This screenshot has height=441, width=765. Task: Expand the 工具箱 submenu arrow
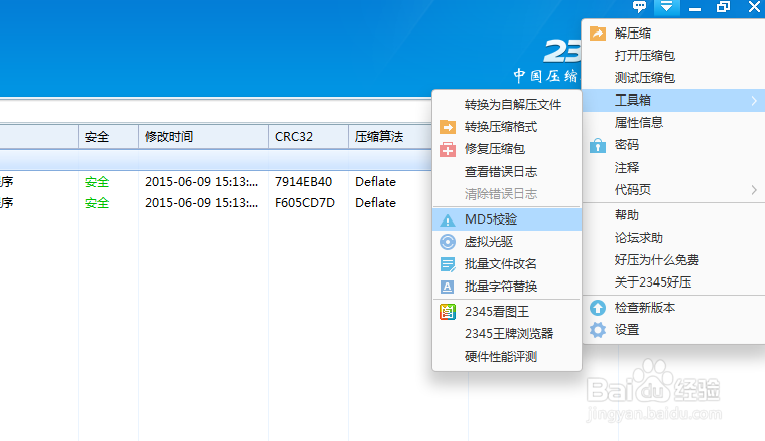click(754, 100)
